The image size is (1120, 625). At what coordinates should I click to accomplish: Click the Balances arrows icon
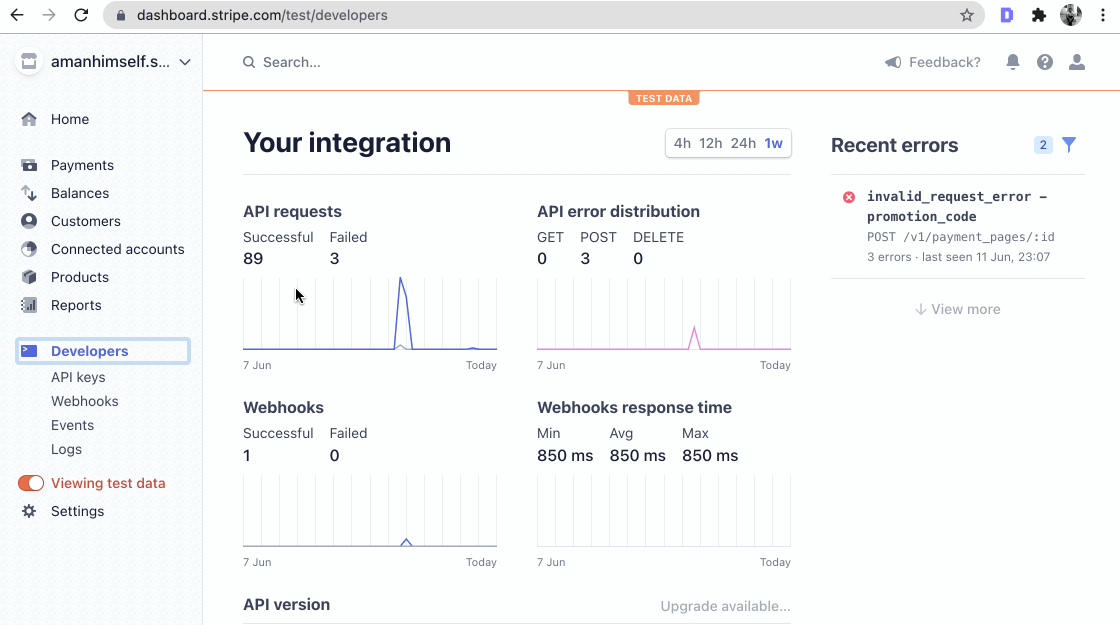[29, 193]
